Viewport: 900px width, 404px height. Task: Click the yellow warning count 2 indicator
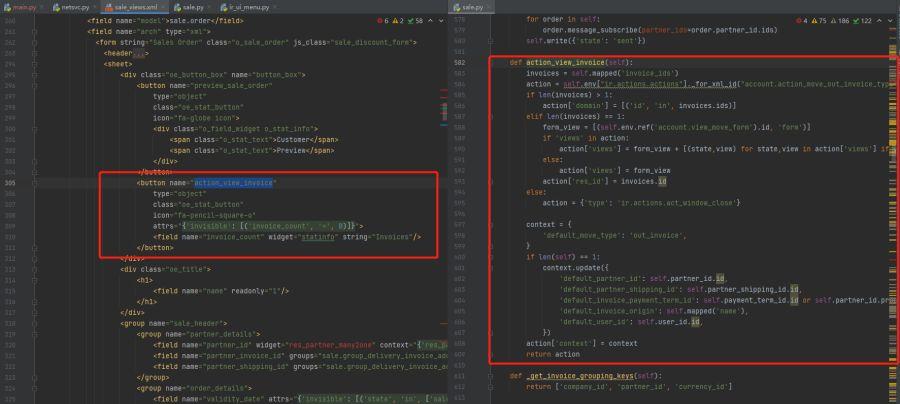click(398, 21)
